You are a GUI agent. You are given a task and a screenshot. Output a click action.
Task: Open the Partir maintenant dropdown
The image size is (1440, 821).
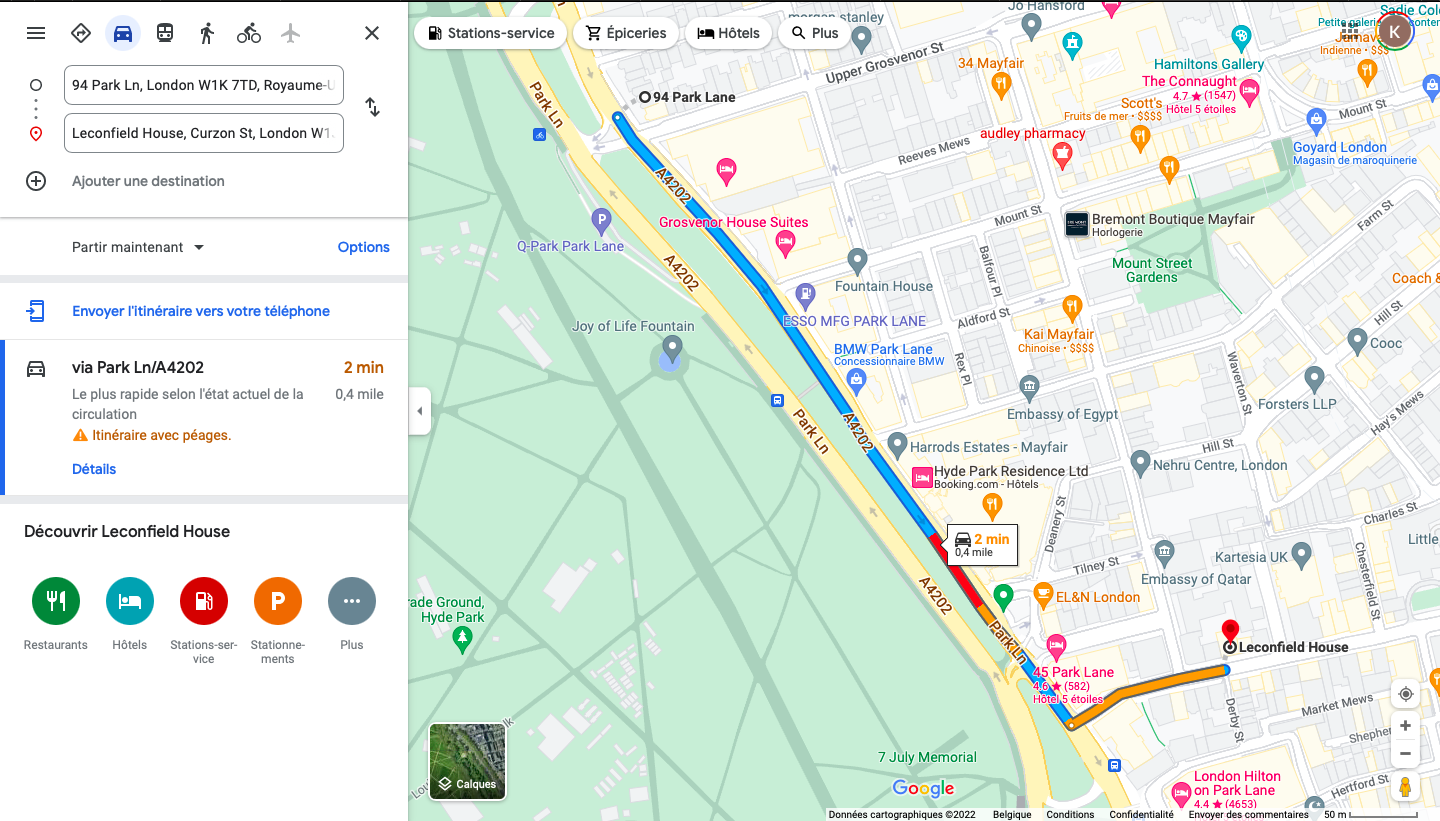click(138, 247)
